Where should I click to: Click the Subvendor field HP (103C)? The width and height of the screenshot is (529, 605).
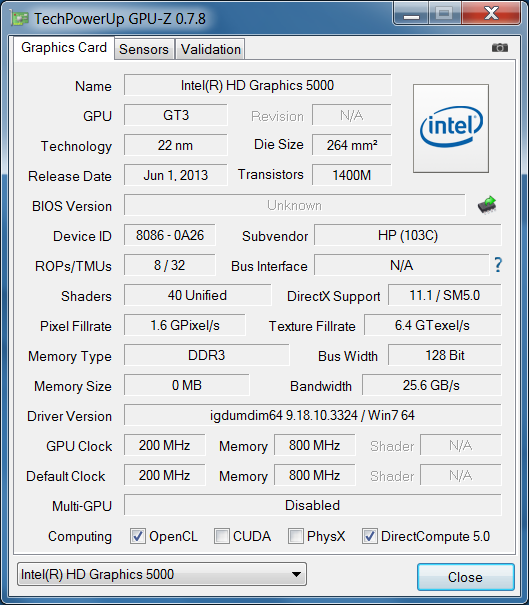[408, 235]
